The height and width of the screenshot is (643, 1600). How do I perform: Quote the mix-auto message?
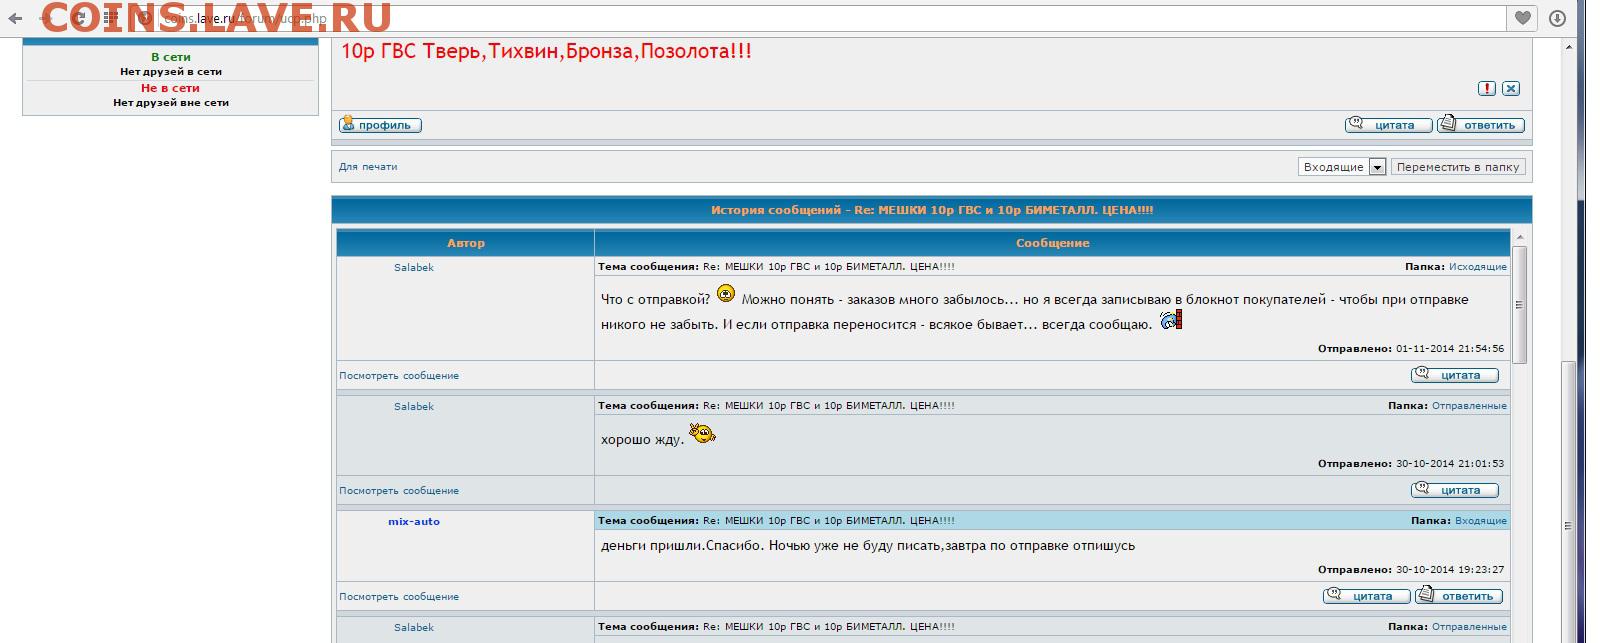tap(1366, 596)
